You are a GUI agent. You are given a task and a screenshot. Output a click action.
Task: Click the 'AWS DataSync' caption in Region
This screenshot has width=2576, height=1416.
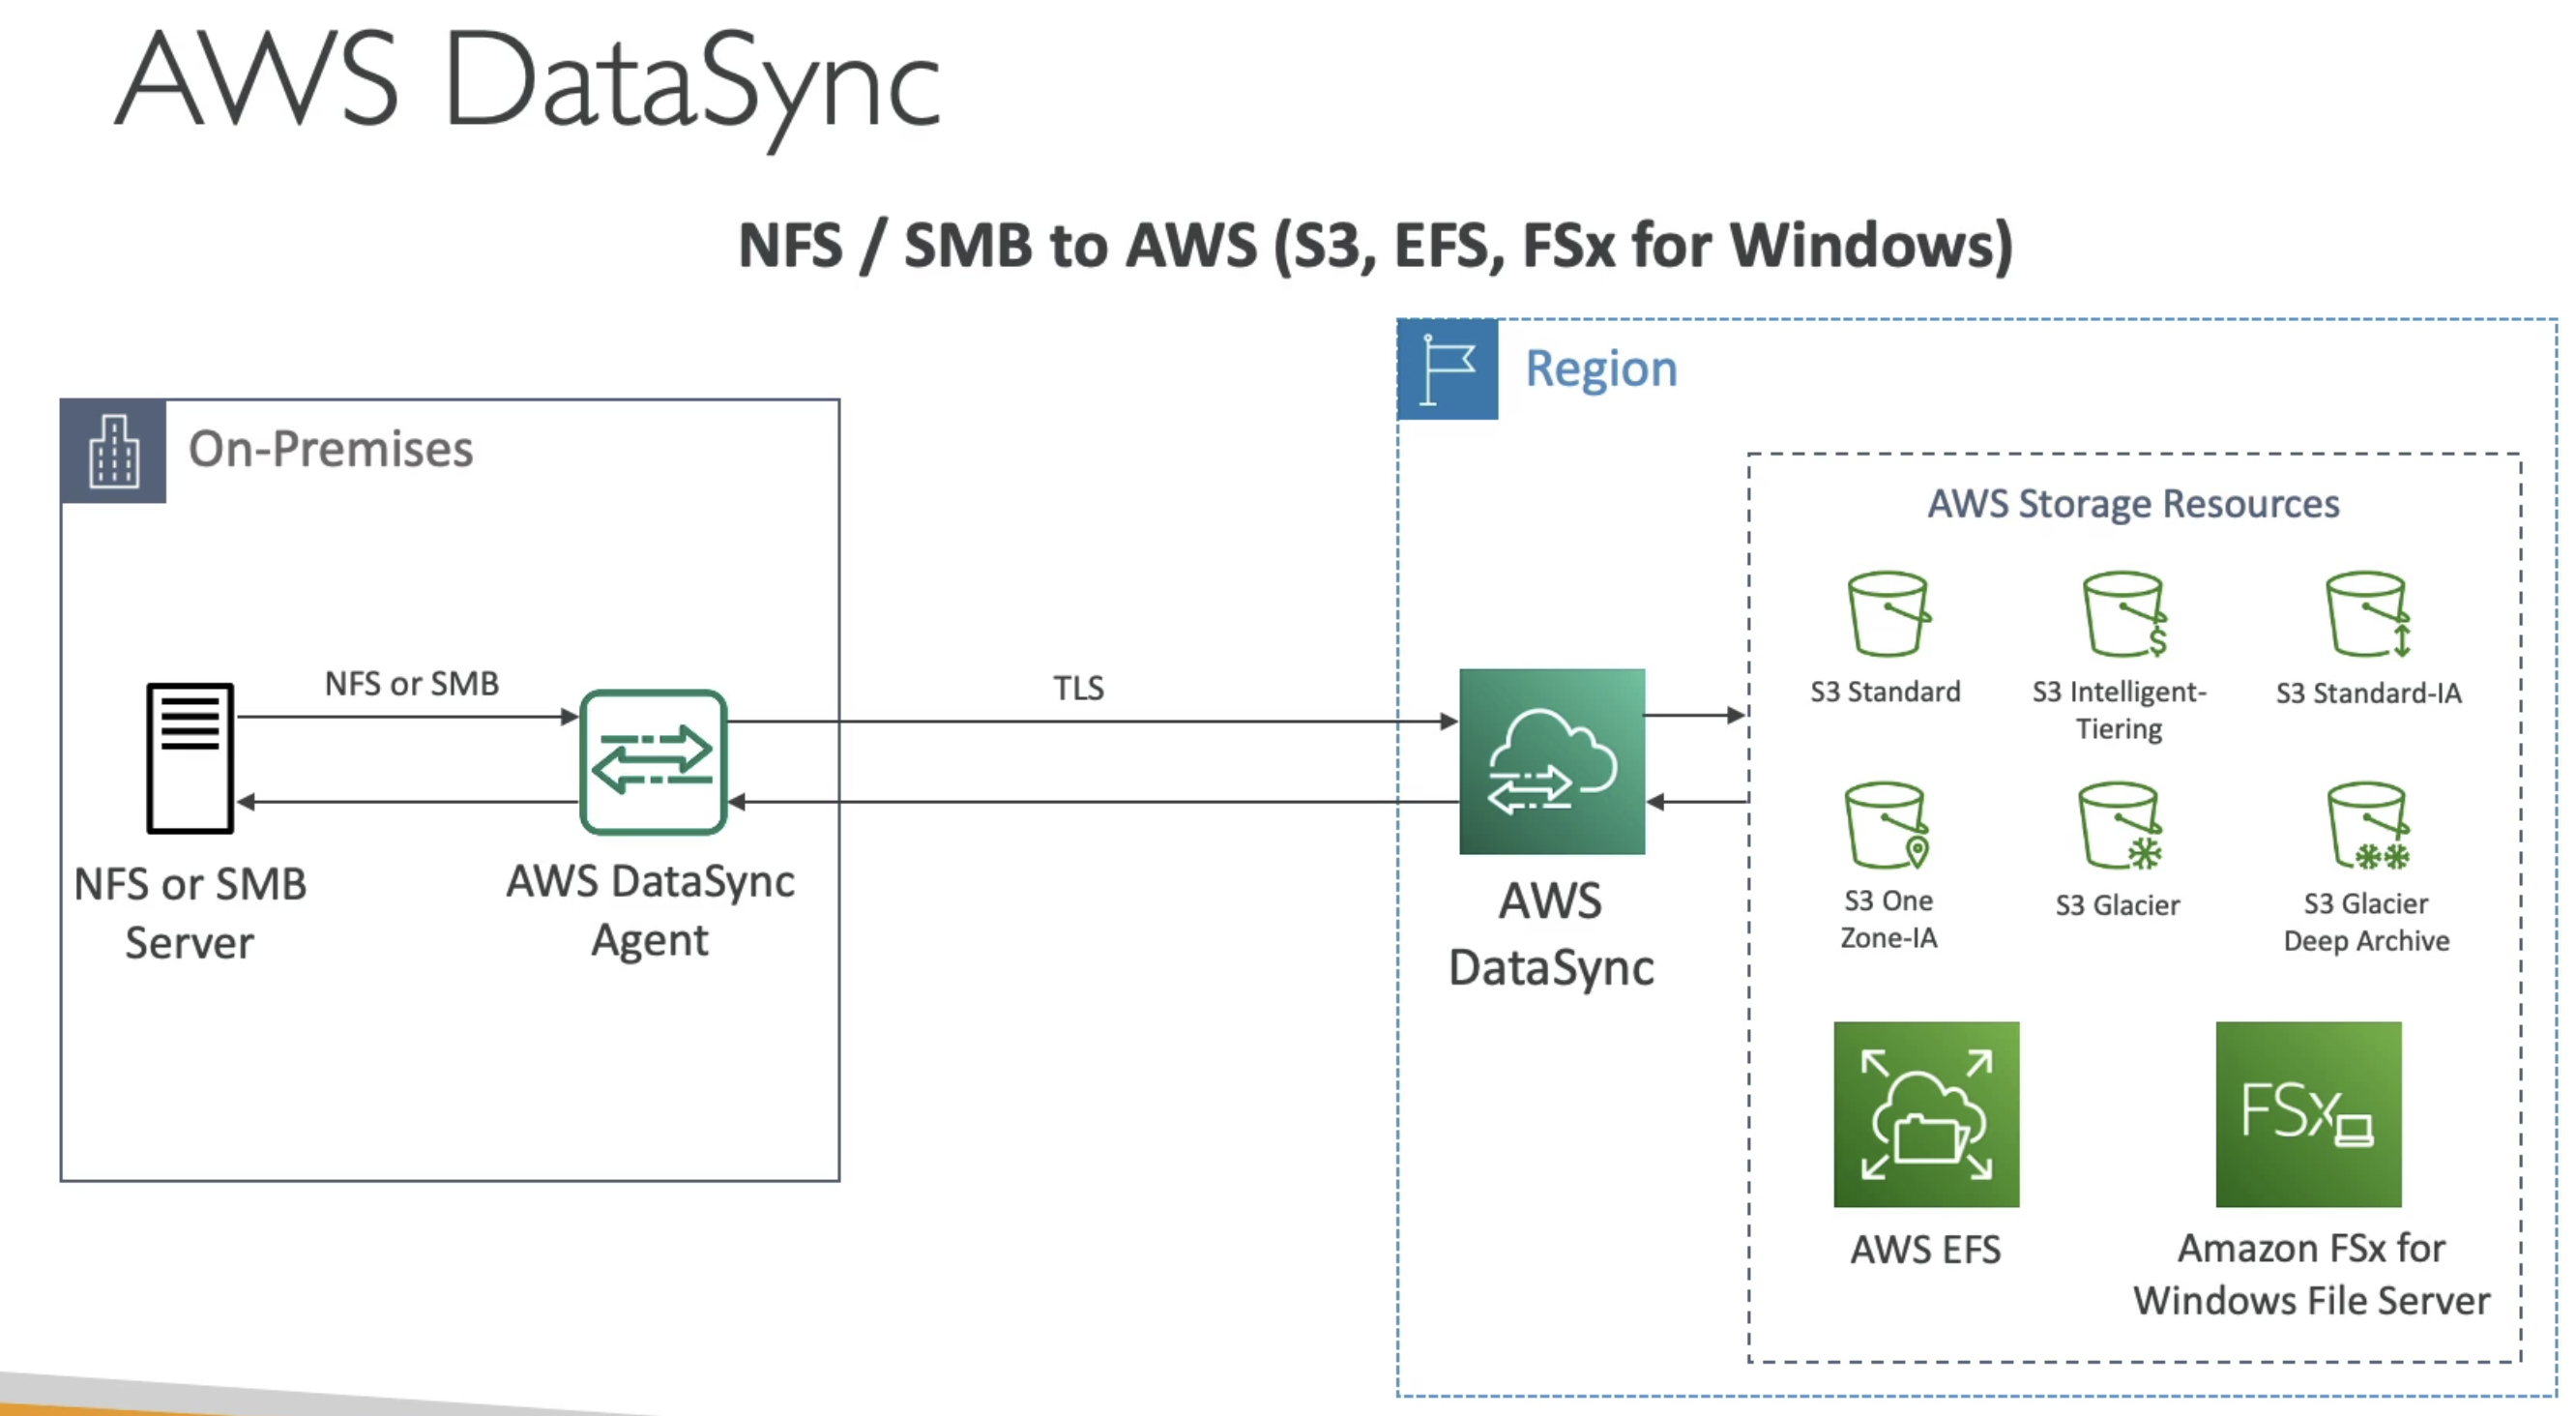pos(1551,935)
